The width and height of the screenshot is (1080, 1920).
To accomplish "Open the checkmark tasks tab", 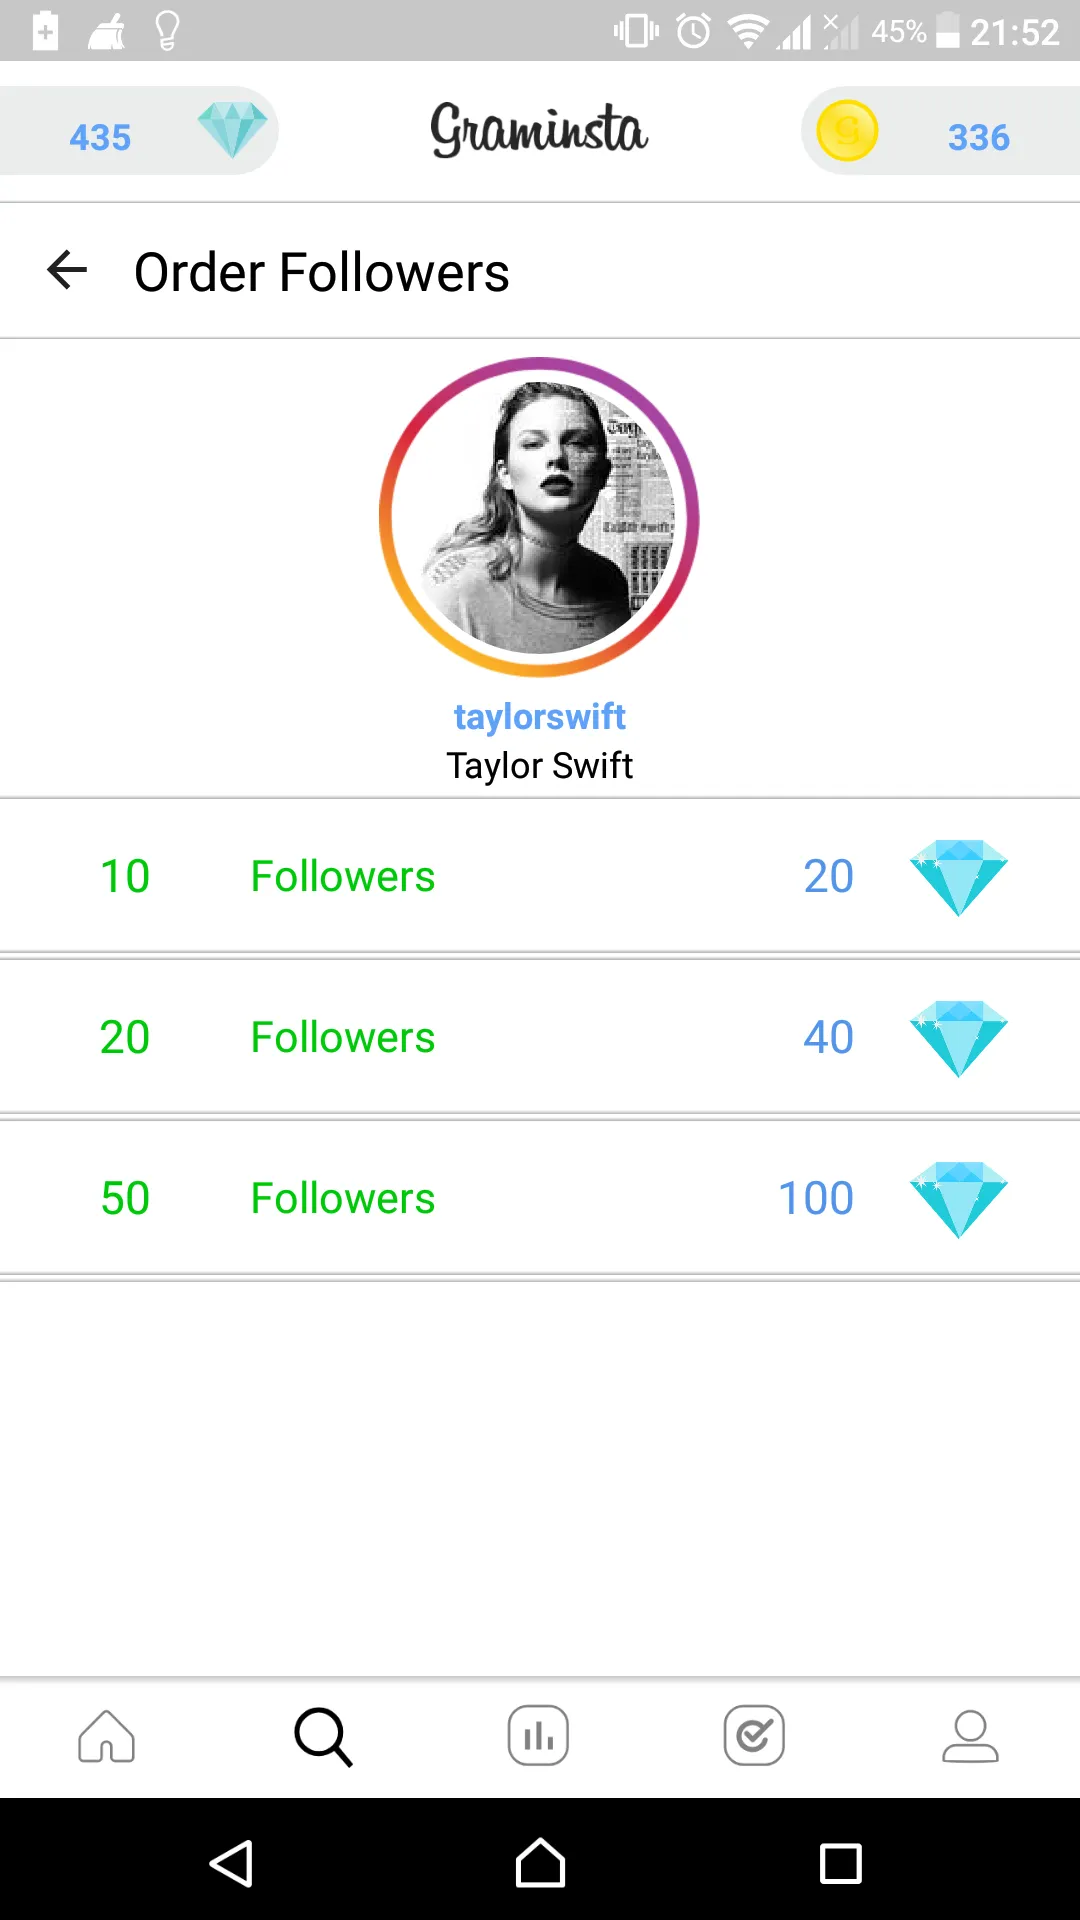I will click(754, 1736).
